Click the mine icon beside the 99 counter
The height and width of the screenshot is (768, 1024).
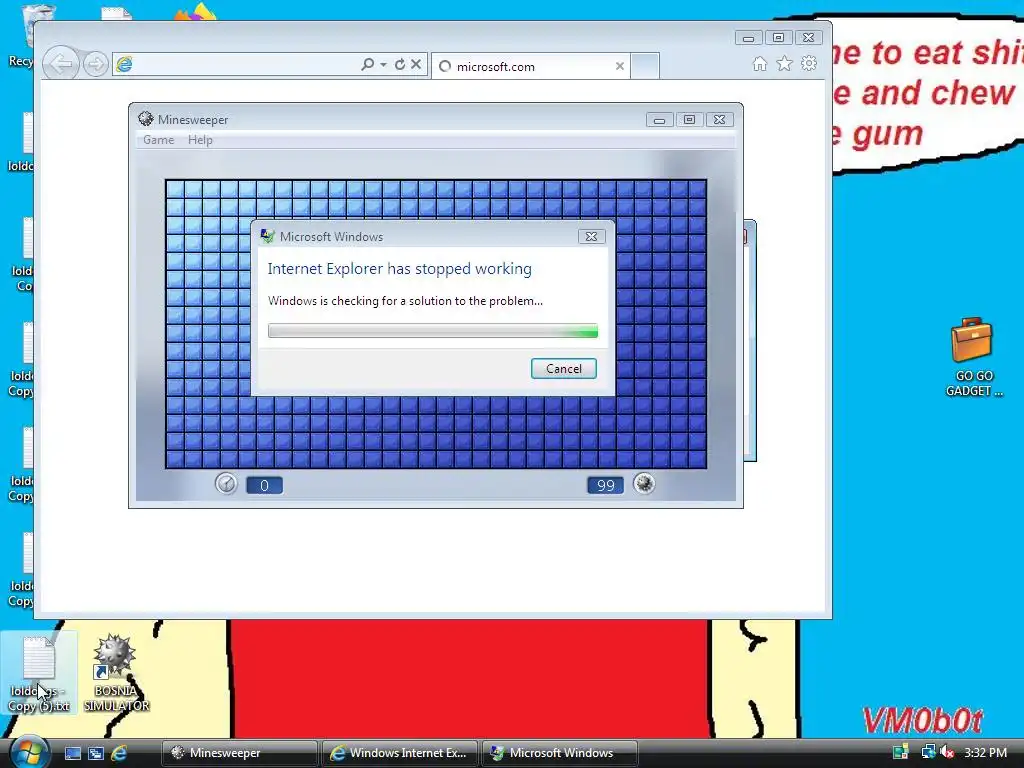tap(644, 484)
